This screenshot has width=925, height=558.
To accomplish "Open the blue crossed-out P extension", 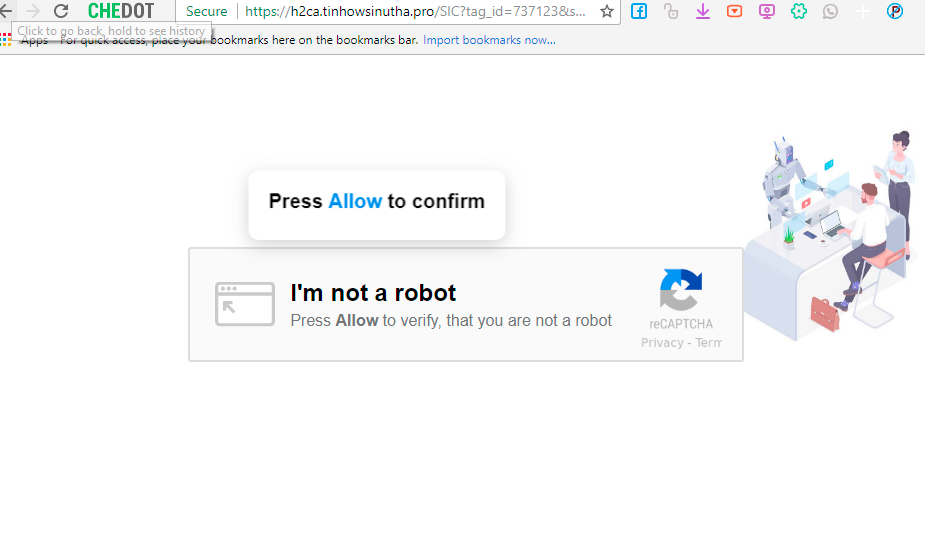I will [895, 12].
